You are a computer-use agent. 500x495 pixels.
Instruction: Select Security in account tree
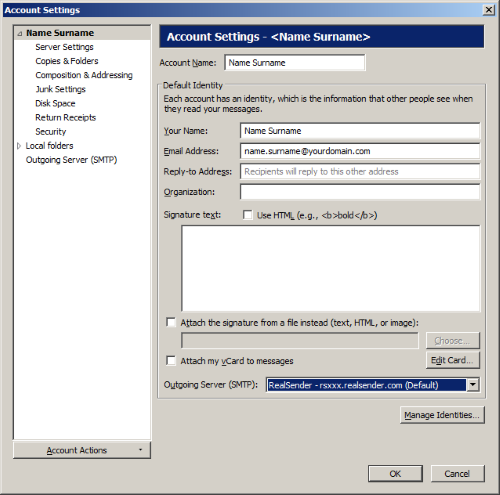[51, 131]
